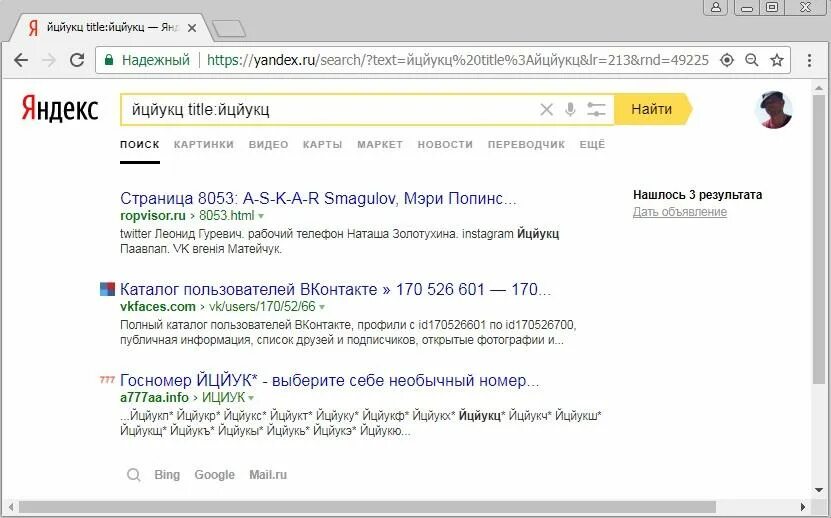
Task: Repeat the search on Google
Action: click(215, 475)
